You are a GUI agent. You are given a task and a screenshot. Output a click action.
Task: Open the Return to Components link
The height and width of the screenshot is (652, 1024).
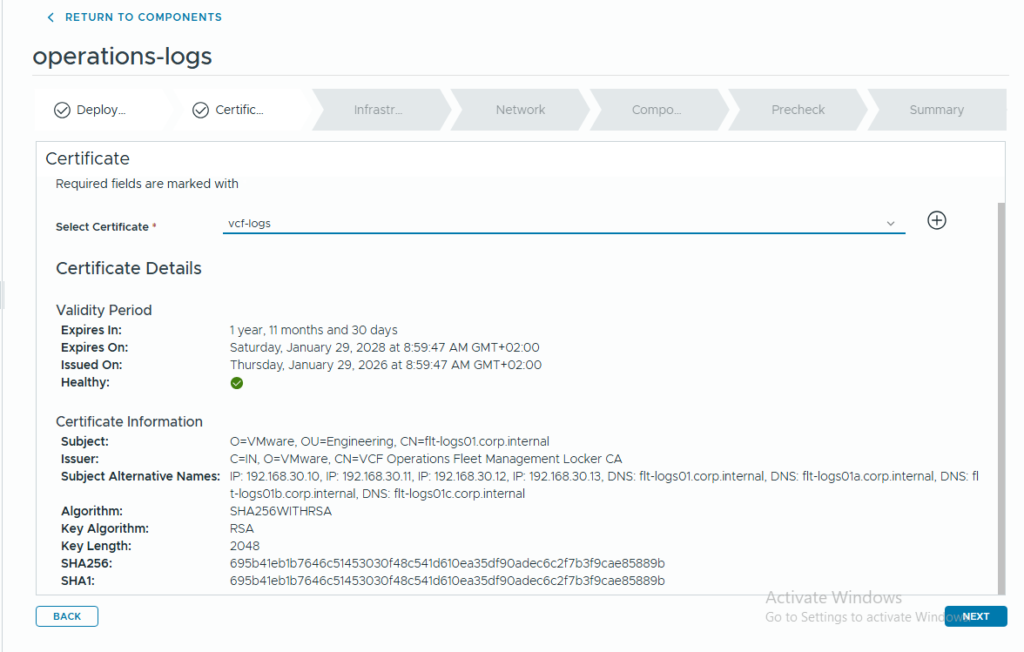click(x=143, y=17)
